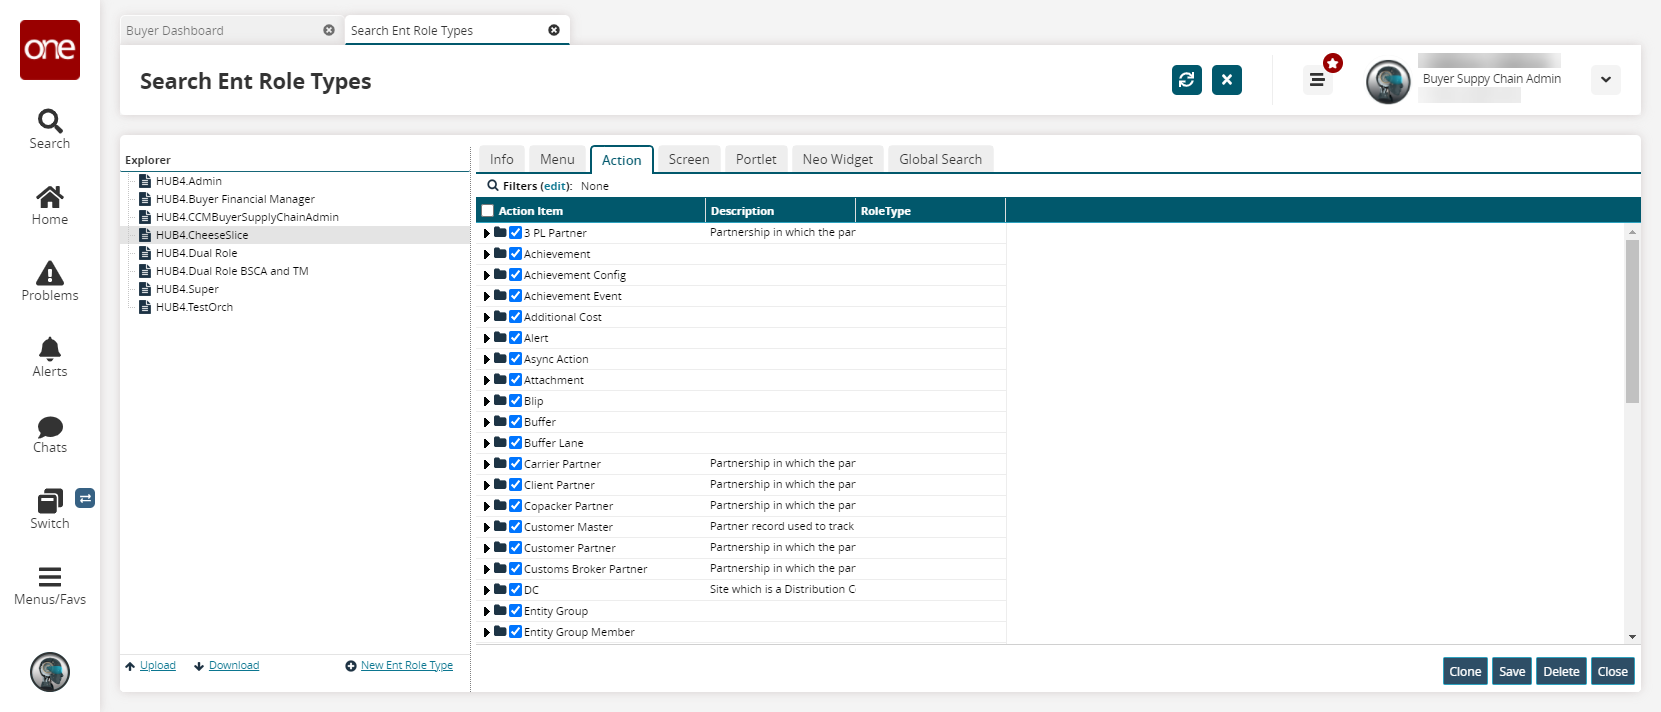Expand the Customer Master tree node
1661x712 pixels.
point(487,527)
